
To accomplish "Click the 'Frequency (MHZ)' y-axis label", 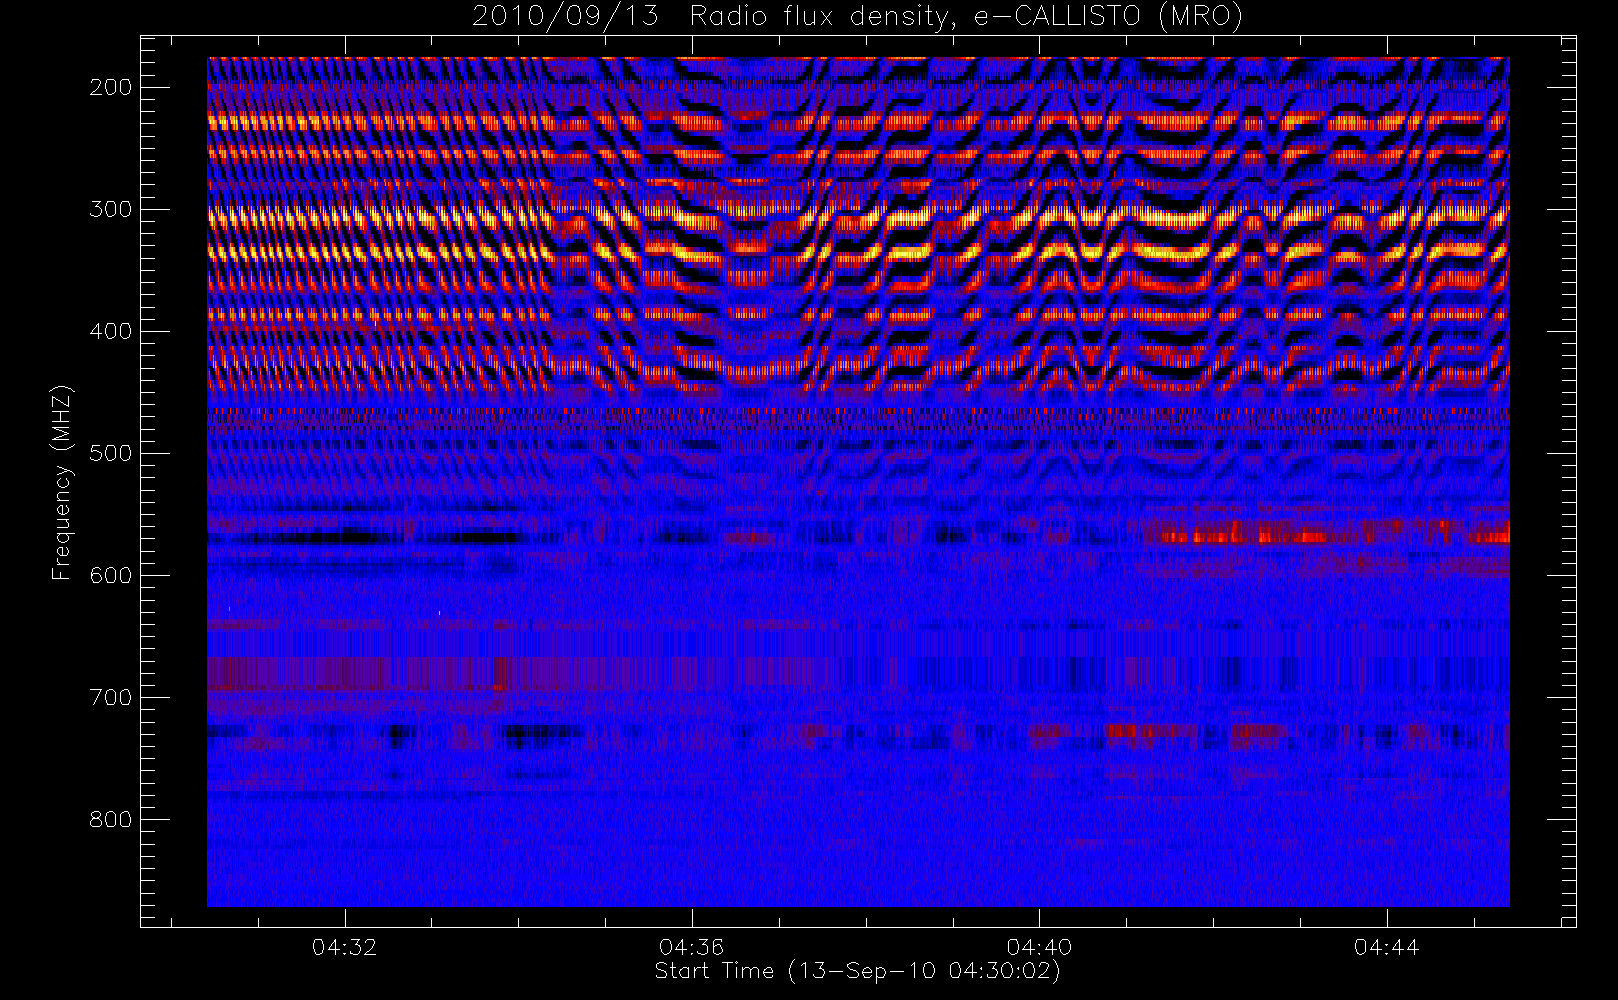I will tap(62, 482).
